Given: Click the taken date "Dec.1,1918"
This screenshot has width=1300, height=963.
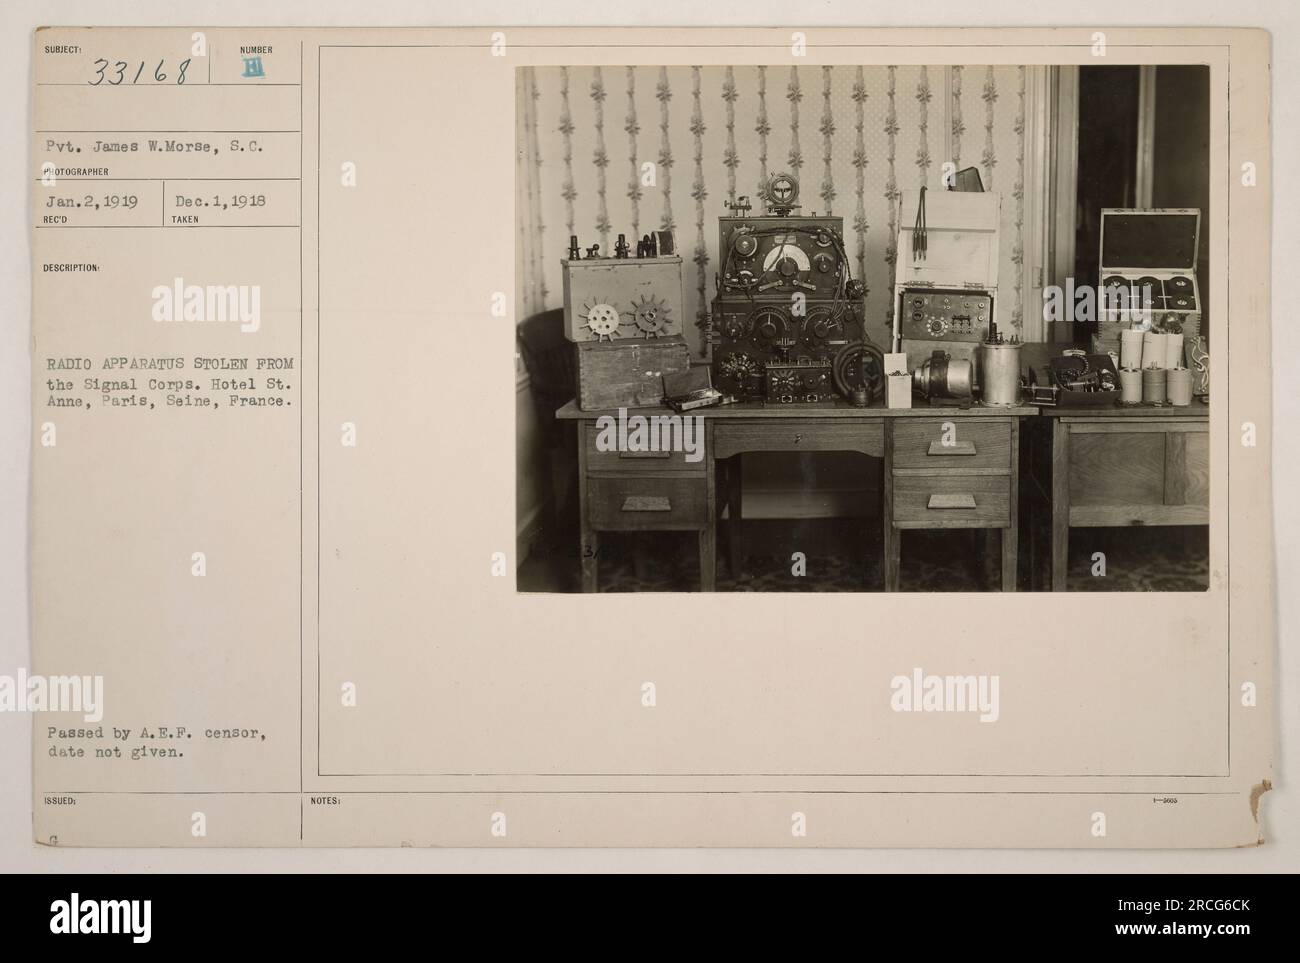Looking at the screenshot, I should click(222, 200).
